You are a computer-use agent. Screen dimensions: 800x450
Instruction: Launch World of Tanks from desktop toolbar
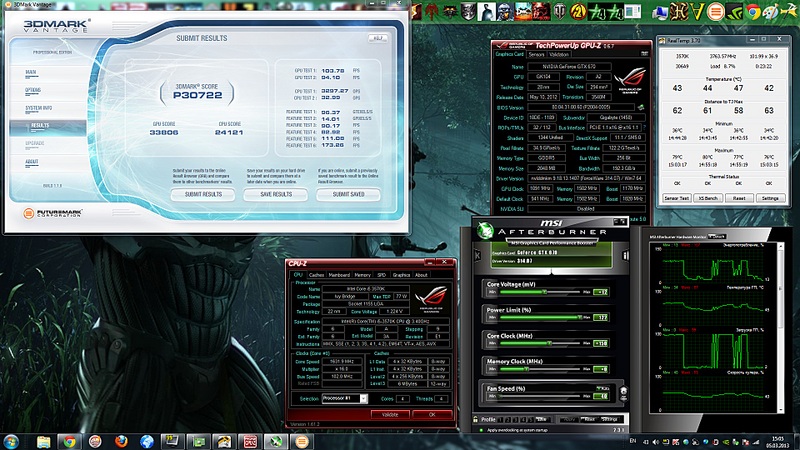tap(560, 11)
